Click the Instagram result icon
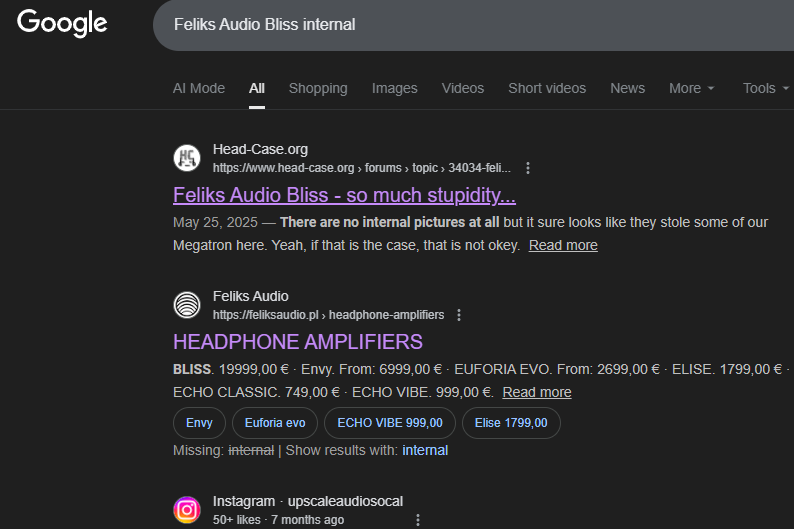The height and width of the screenshot is (529, 794). click(187, 510)
